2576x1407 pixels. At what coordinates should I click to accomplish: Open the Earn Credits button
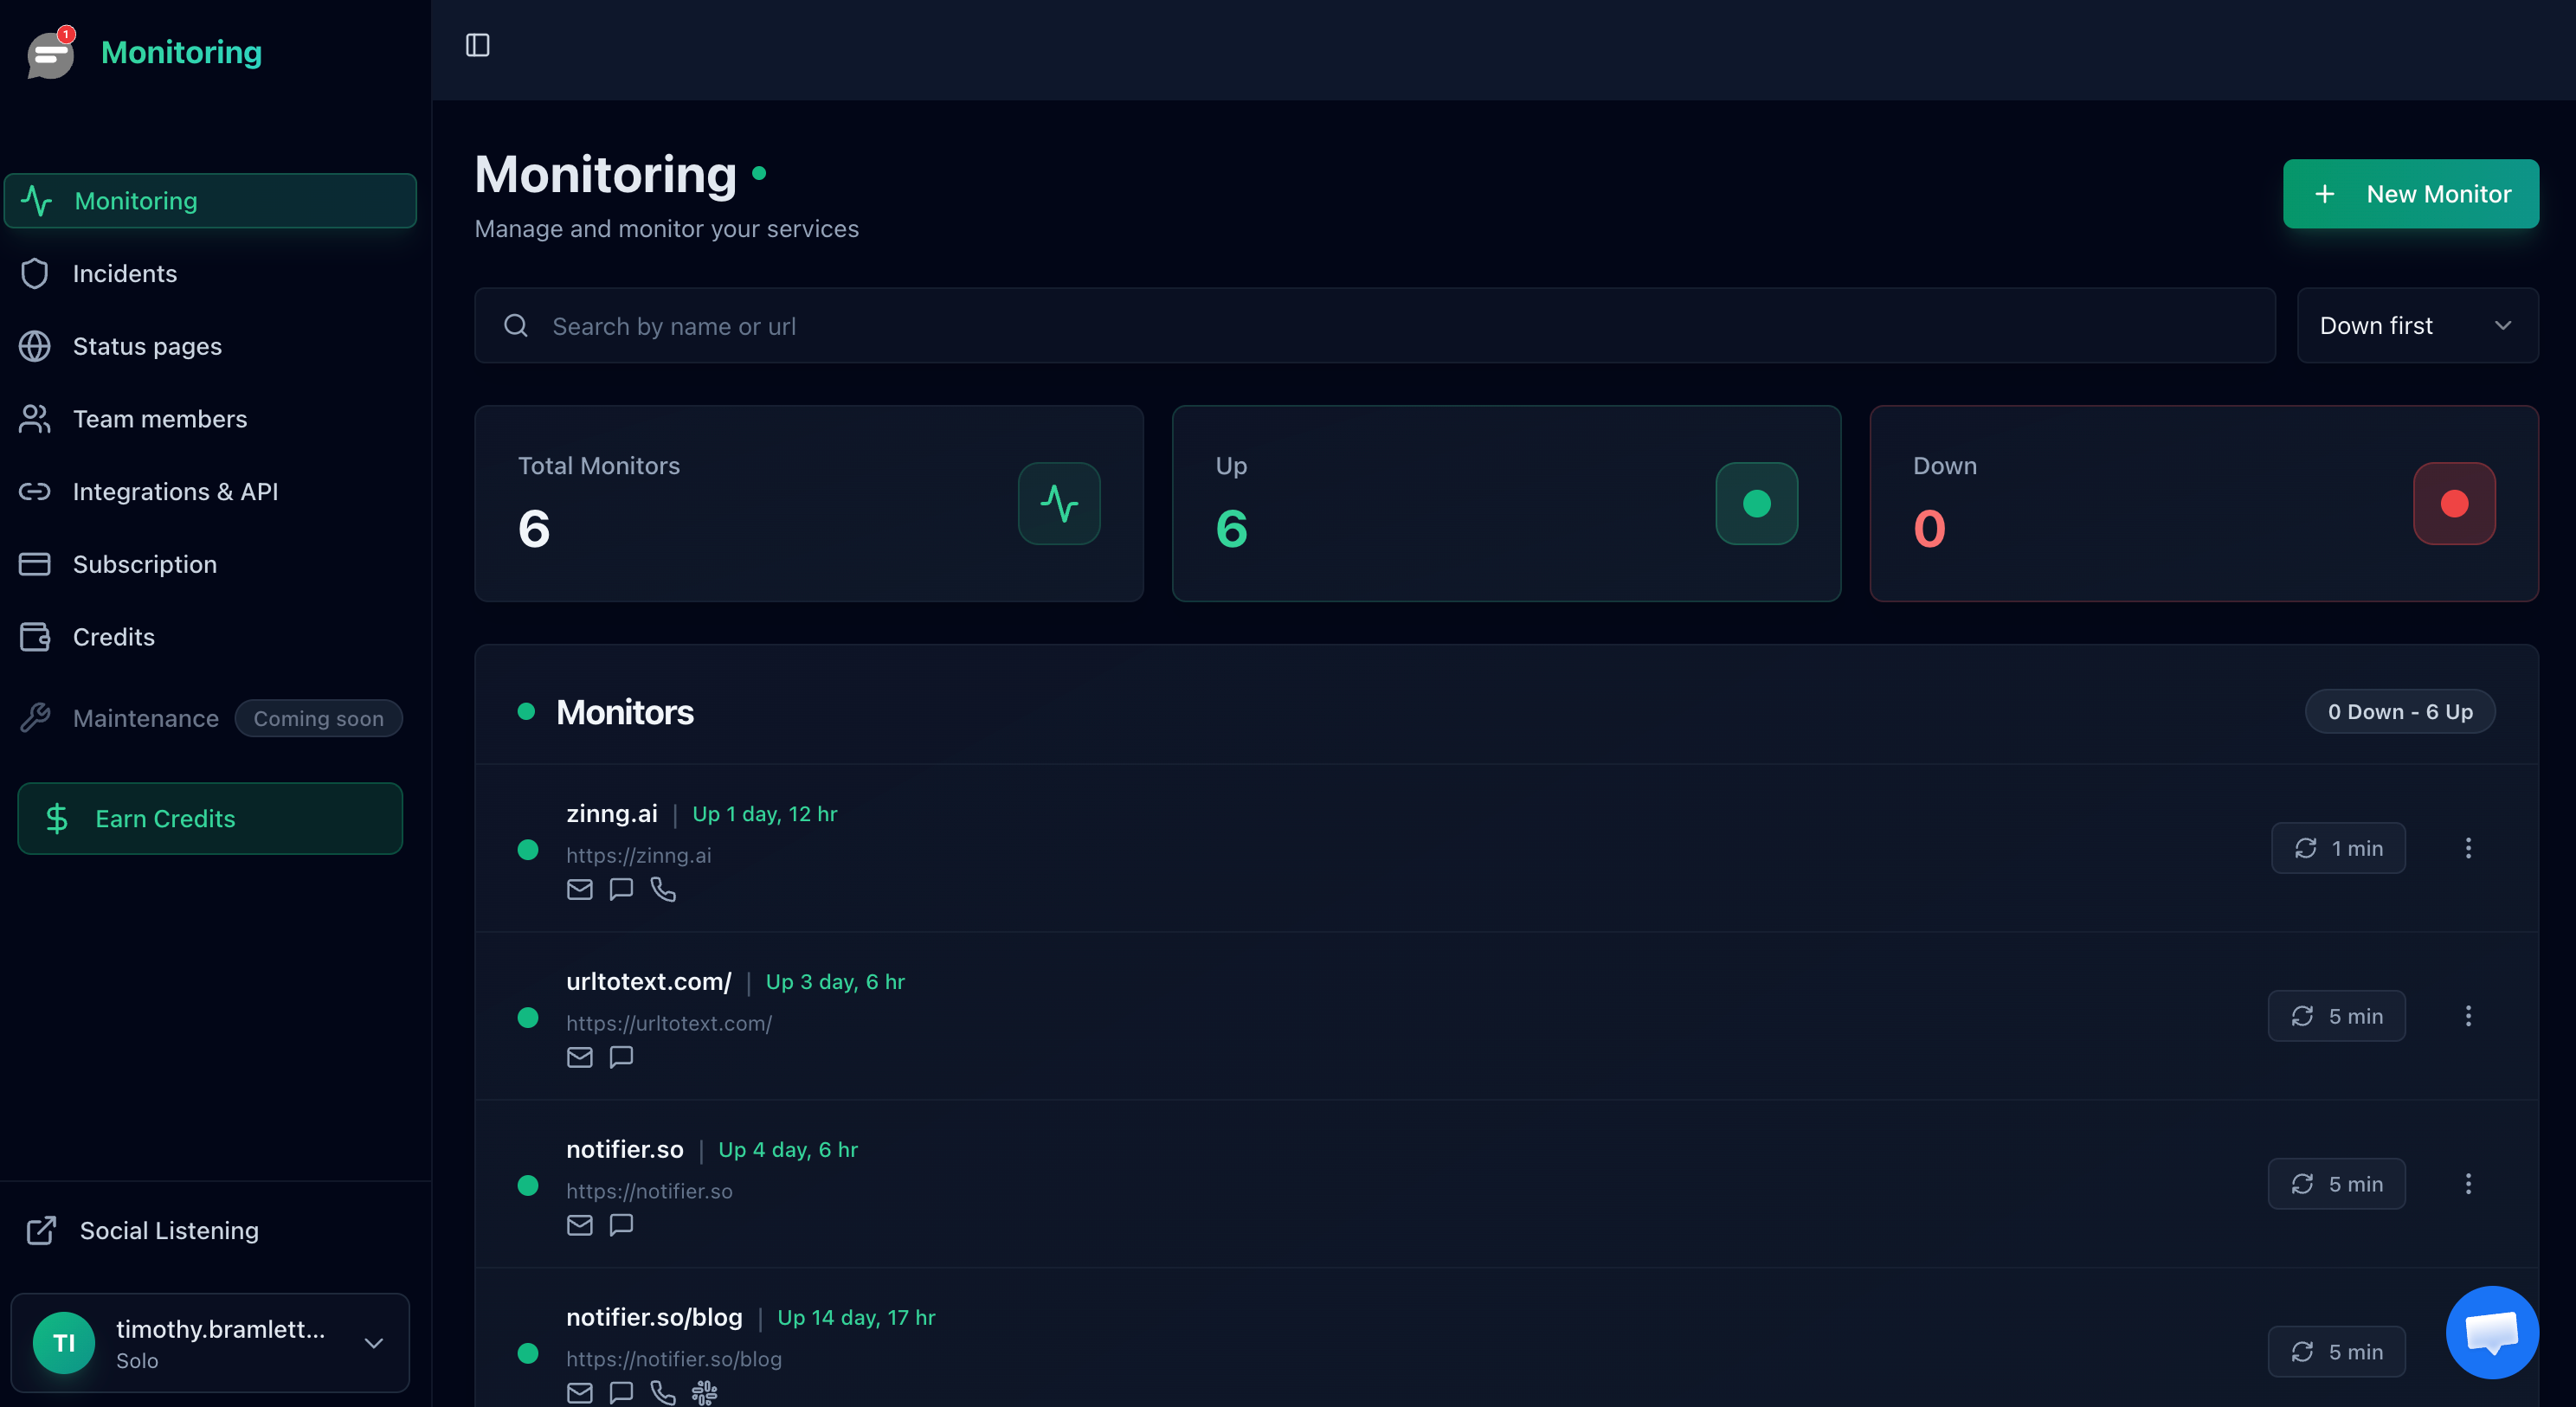pos(209,818)
